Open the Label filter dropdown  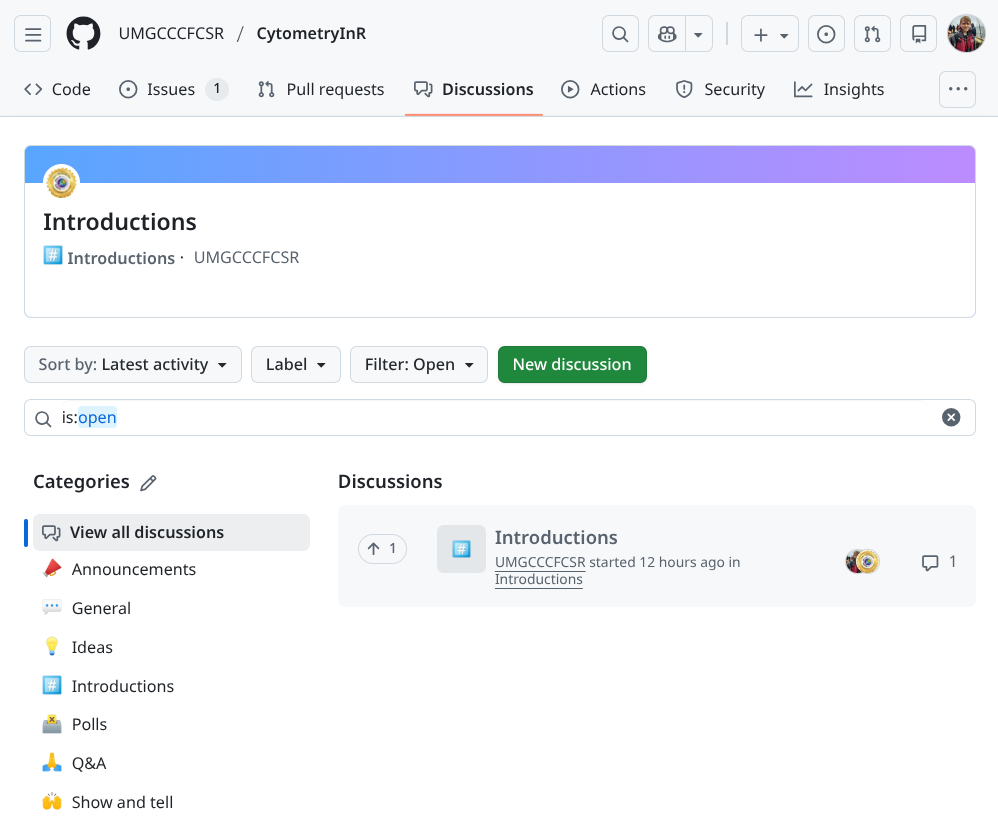coord(296,365)
